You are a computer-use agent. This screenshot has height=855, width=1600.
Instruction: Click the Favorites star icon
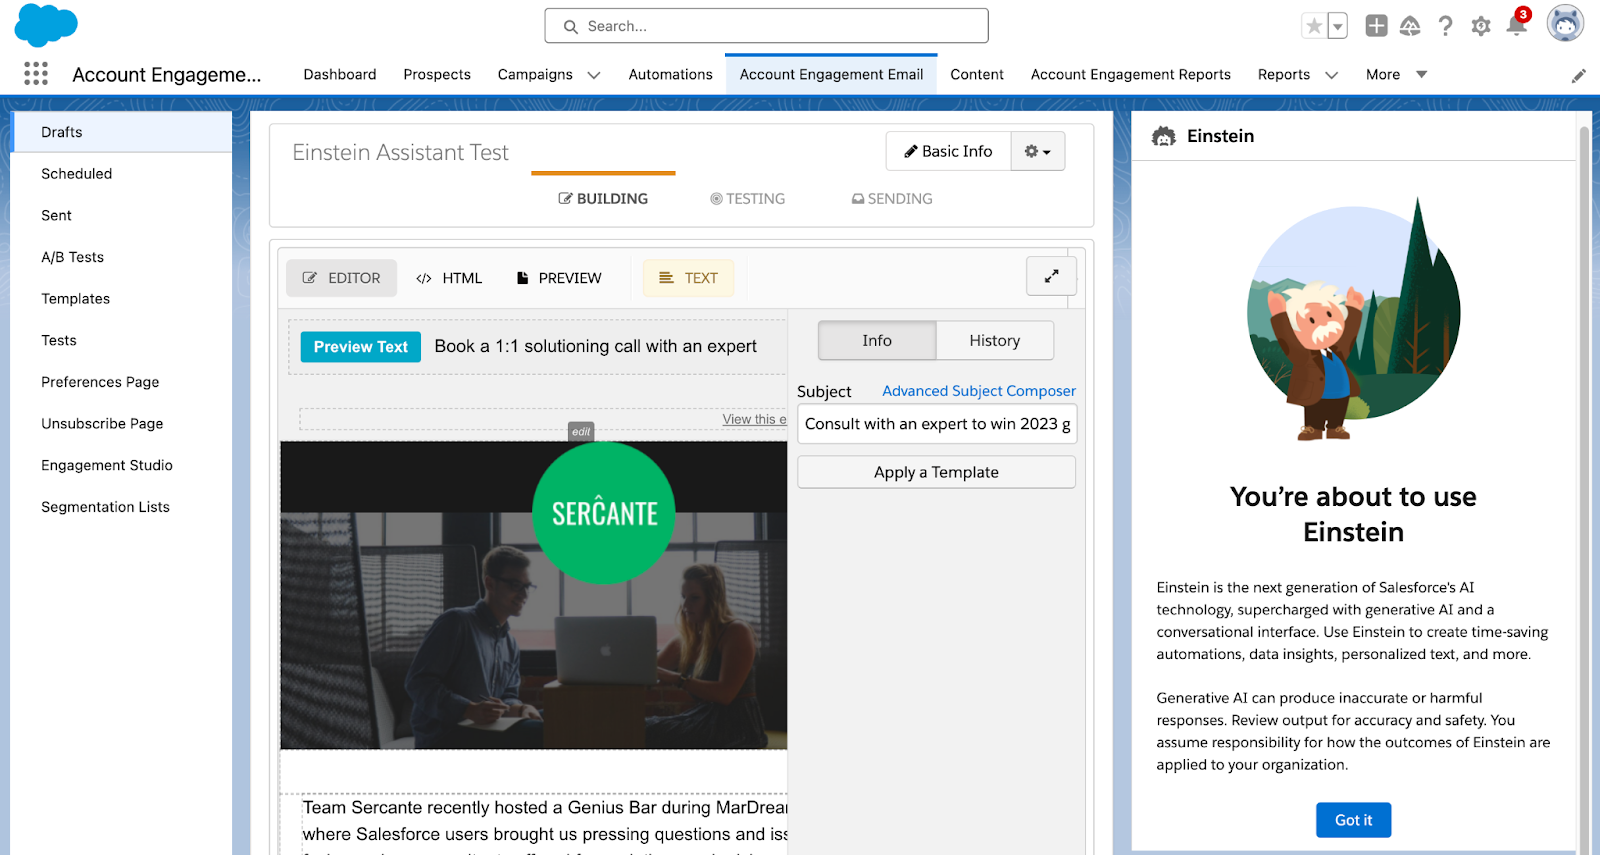click(1314, 26)
